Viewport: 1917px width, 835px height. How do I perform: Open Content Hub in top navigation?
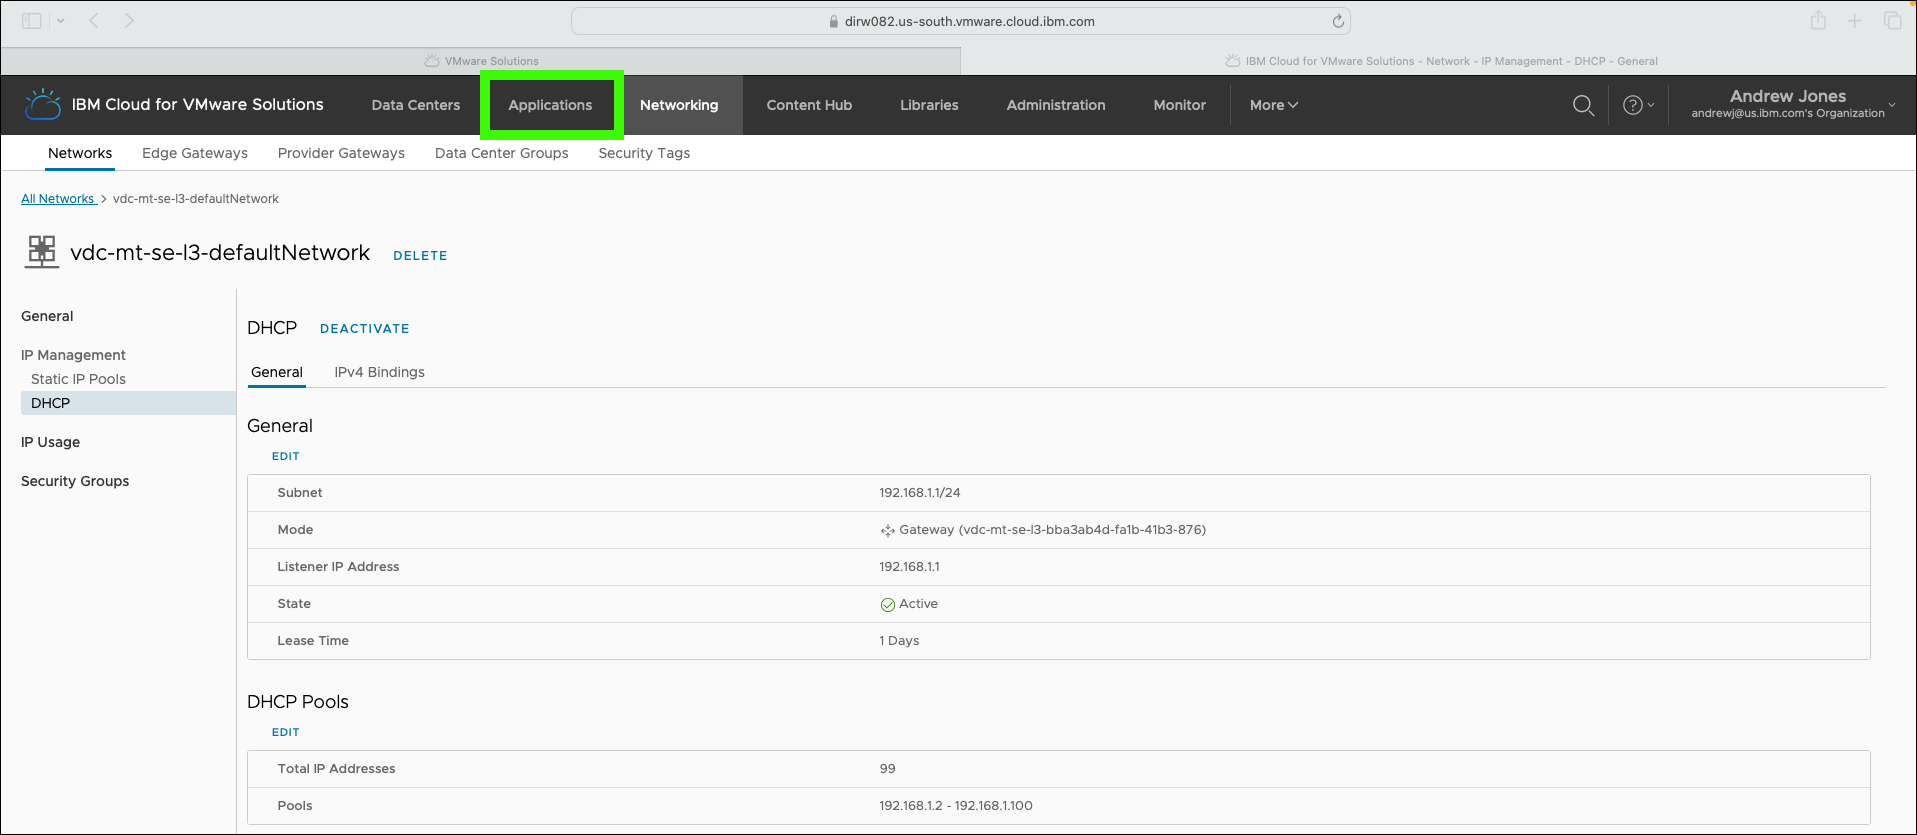pos(809,105)
